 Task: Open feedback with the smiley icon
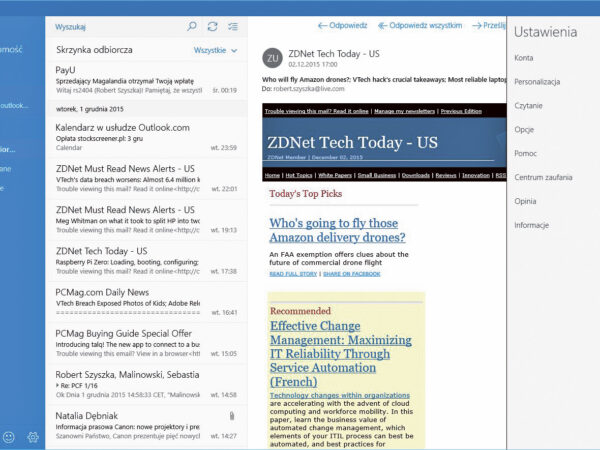(x=9, y=437)
